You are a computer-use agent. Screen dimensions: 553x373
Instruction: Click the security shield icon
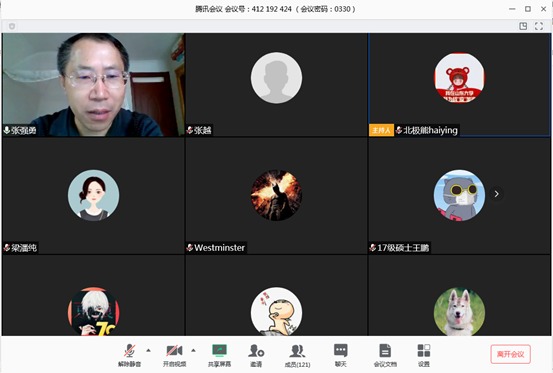pos(12,26)
